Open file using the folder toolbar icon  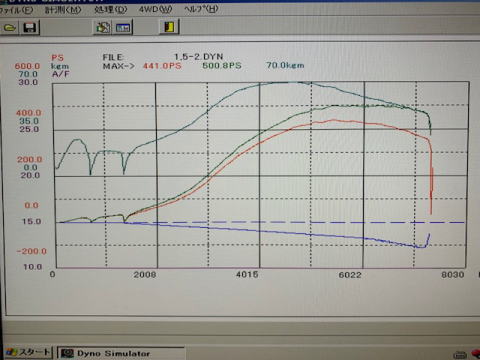point(9,28)
